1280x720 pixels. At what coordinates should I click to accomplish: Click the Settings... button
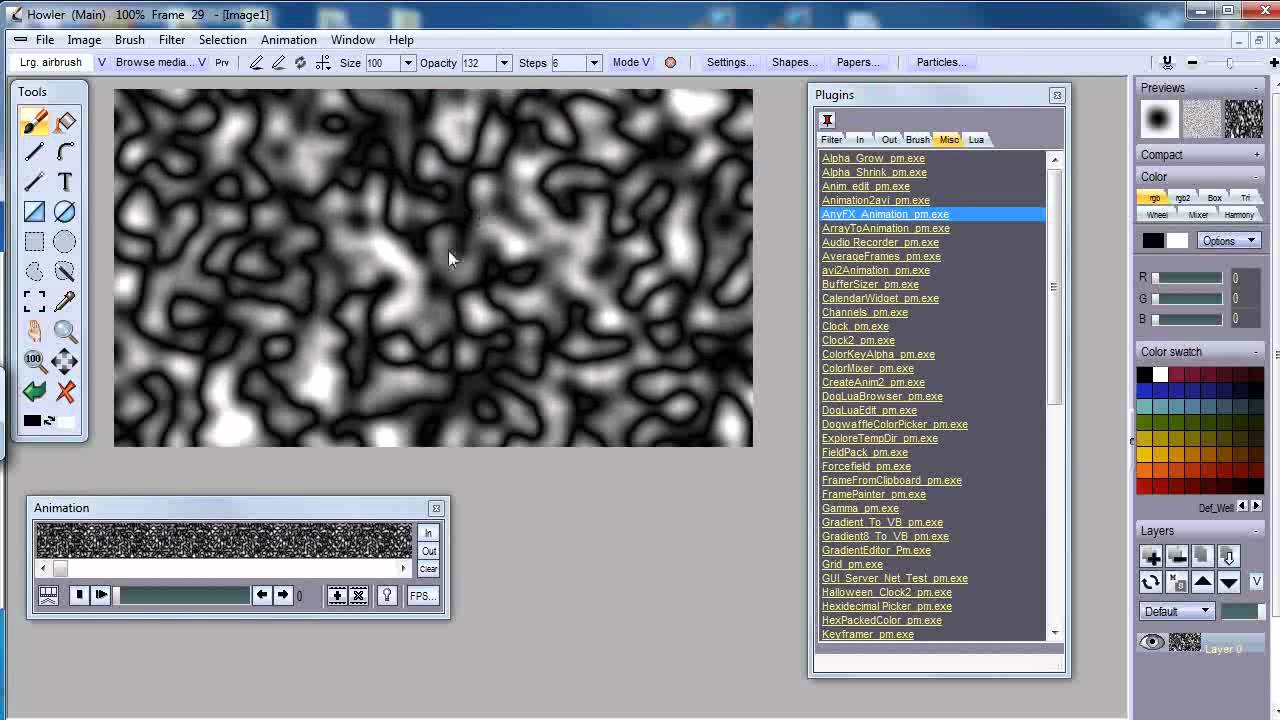(730, 62)
